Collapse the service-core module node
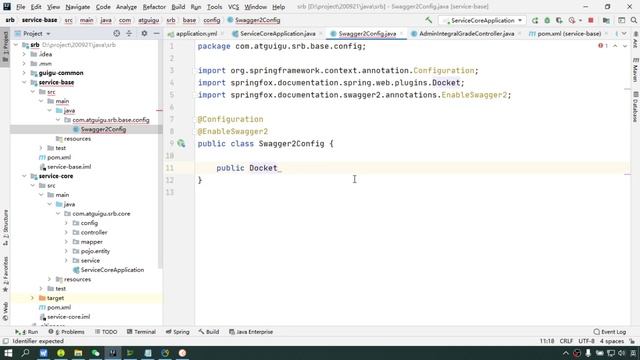 point(24,176)
